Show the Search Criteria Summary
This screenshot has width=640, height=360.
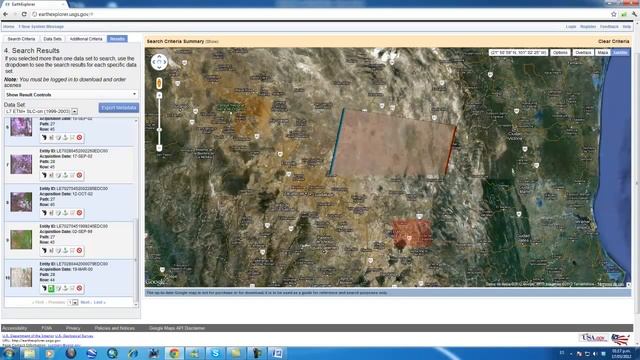pyautogui.click(x=212, y=42)
